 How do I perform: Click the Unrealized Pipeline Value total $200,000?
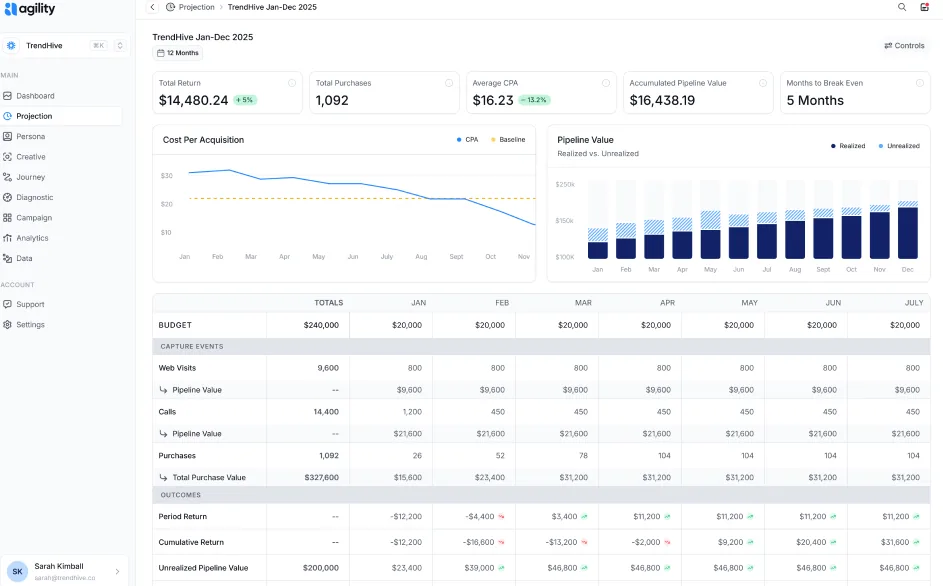coord(321,568)
